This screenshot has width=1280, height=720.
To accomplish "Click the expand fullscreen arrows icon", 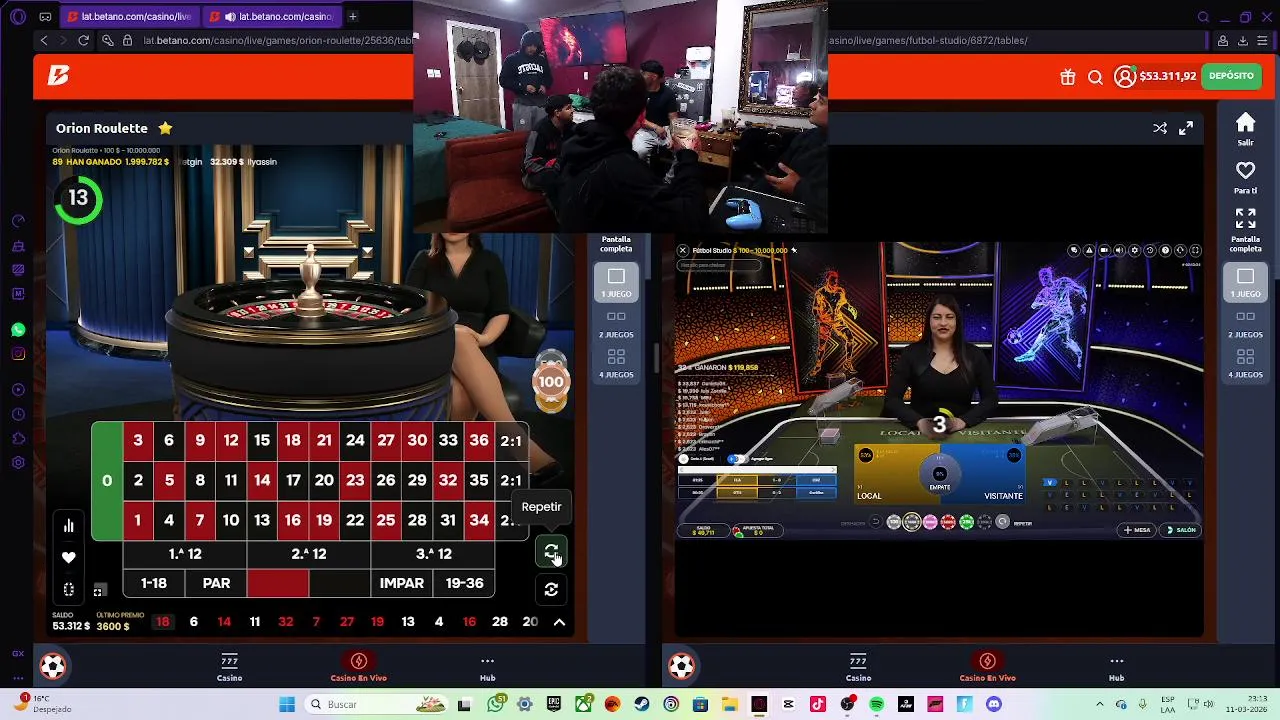I will click(1186, 128).
